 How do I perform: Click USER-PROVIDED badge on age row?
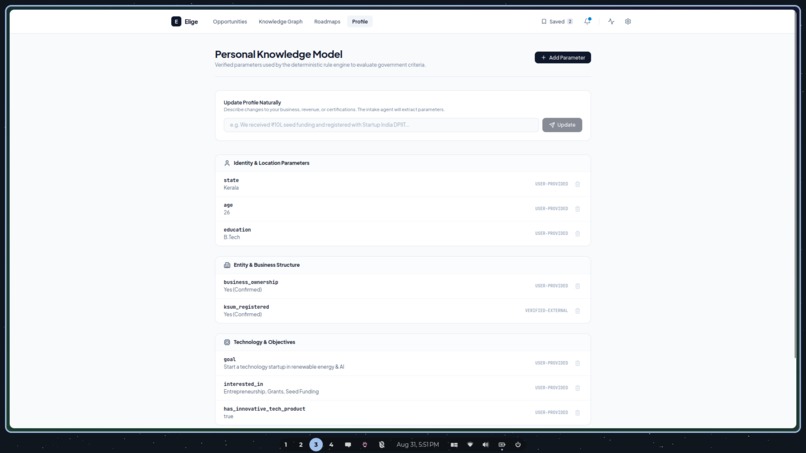pyautogui.click(x=551, y=209)
